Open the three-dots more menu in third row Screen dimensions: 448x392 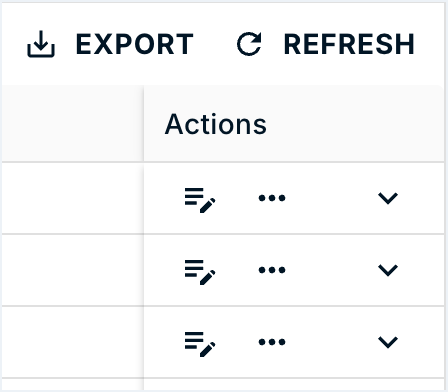point(272,342)
